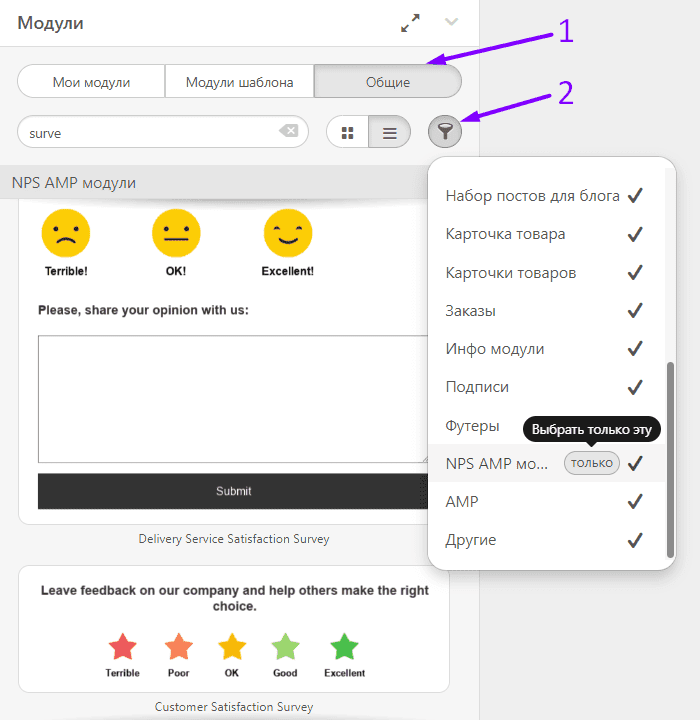Click the expand panel arrows icon
The width and height of the screenshot is (700, 720).
(x=410, y=23)
